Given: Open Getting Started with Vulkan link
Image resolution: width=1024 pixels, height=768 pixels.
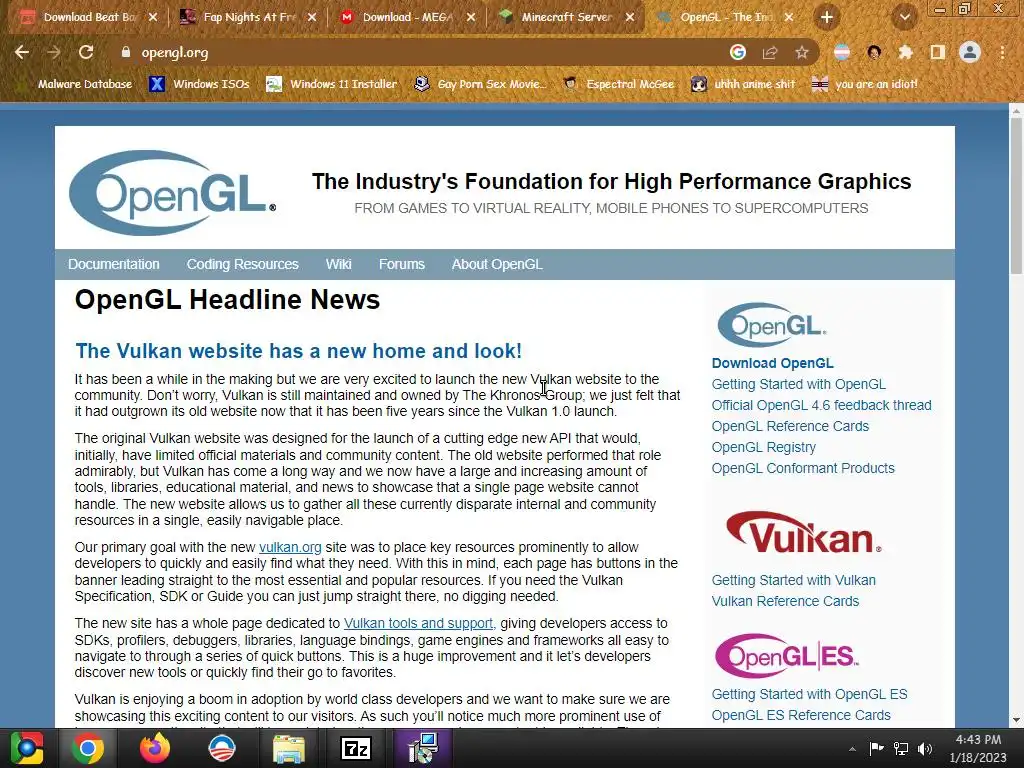Looking at the screenshot, I should pos(793,580).
